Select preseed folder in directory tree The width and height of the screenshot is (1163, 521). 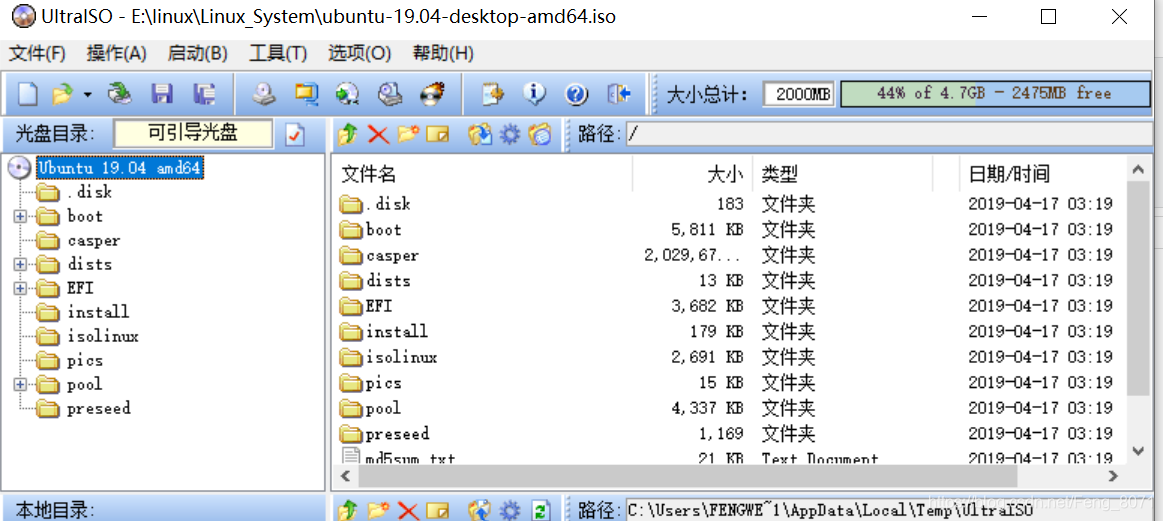[x=98, y=408]
